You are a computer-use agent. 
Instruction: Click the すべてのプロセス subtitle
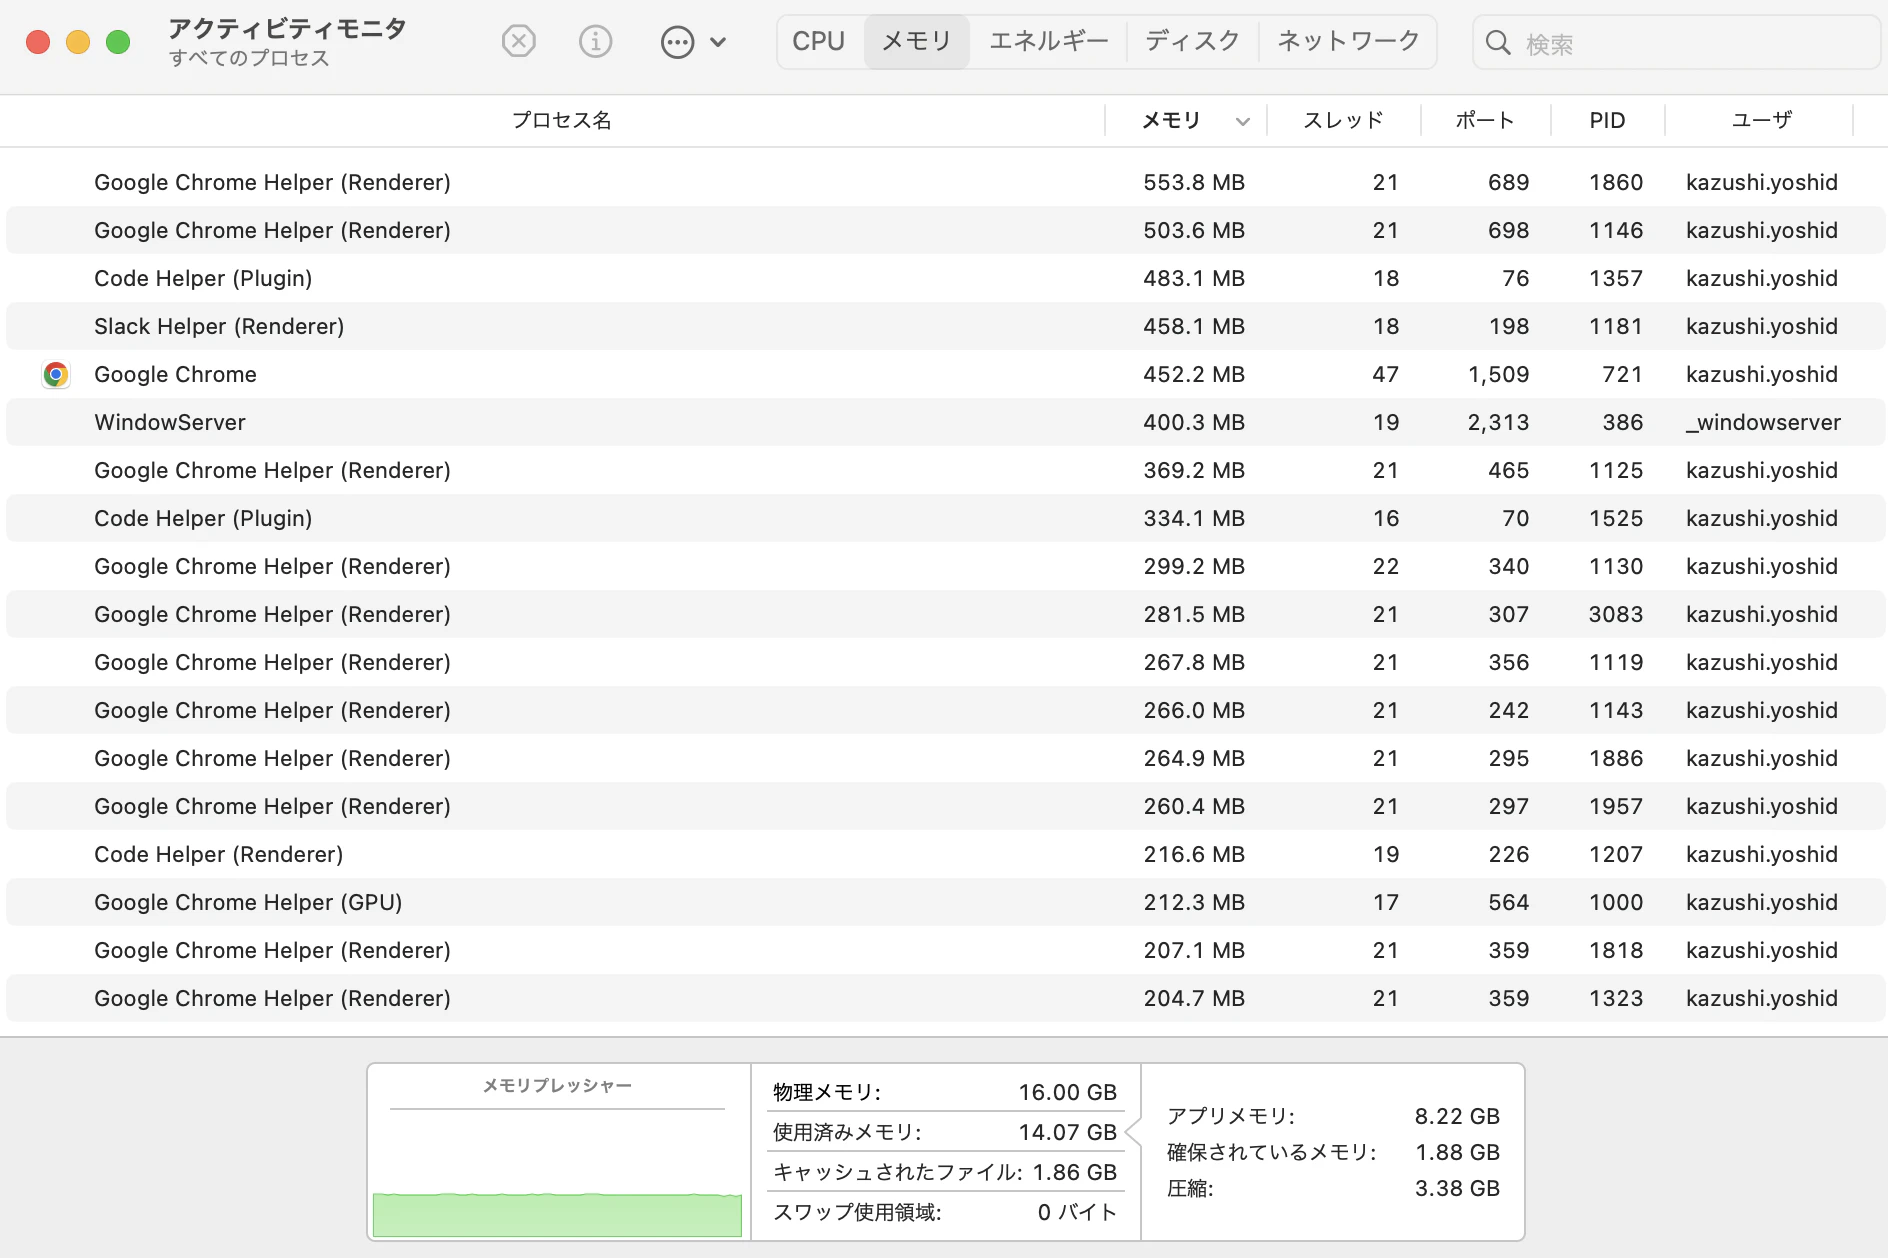249,58
